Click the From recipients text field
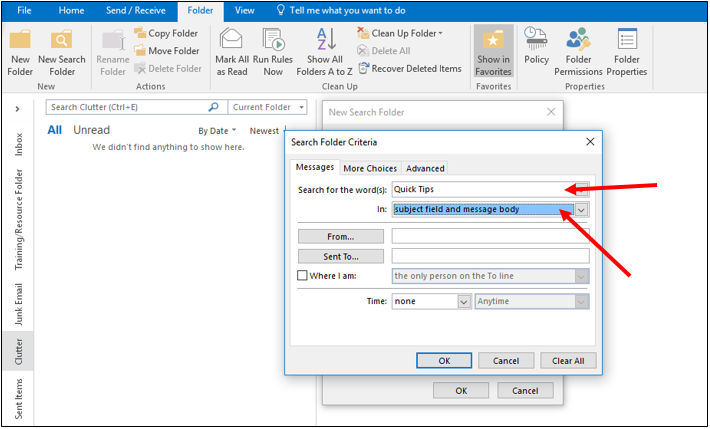This screenshot has width=710, height=429. point(490,236)
